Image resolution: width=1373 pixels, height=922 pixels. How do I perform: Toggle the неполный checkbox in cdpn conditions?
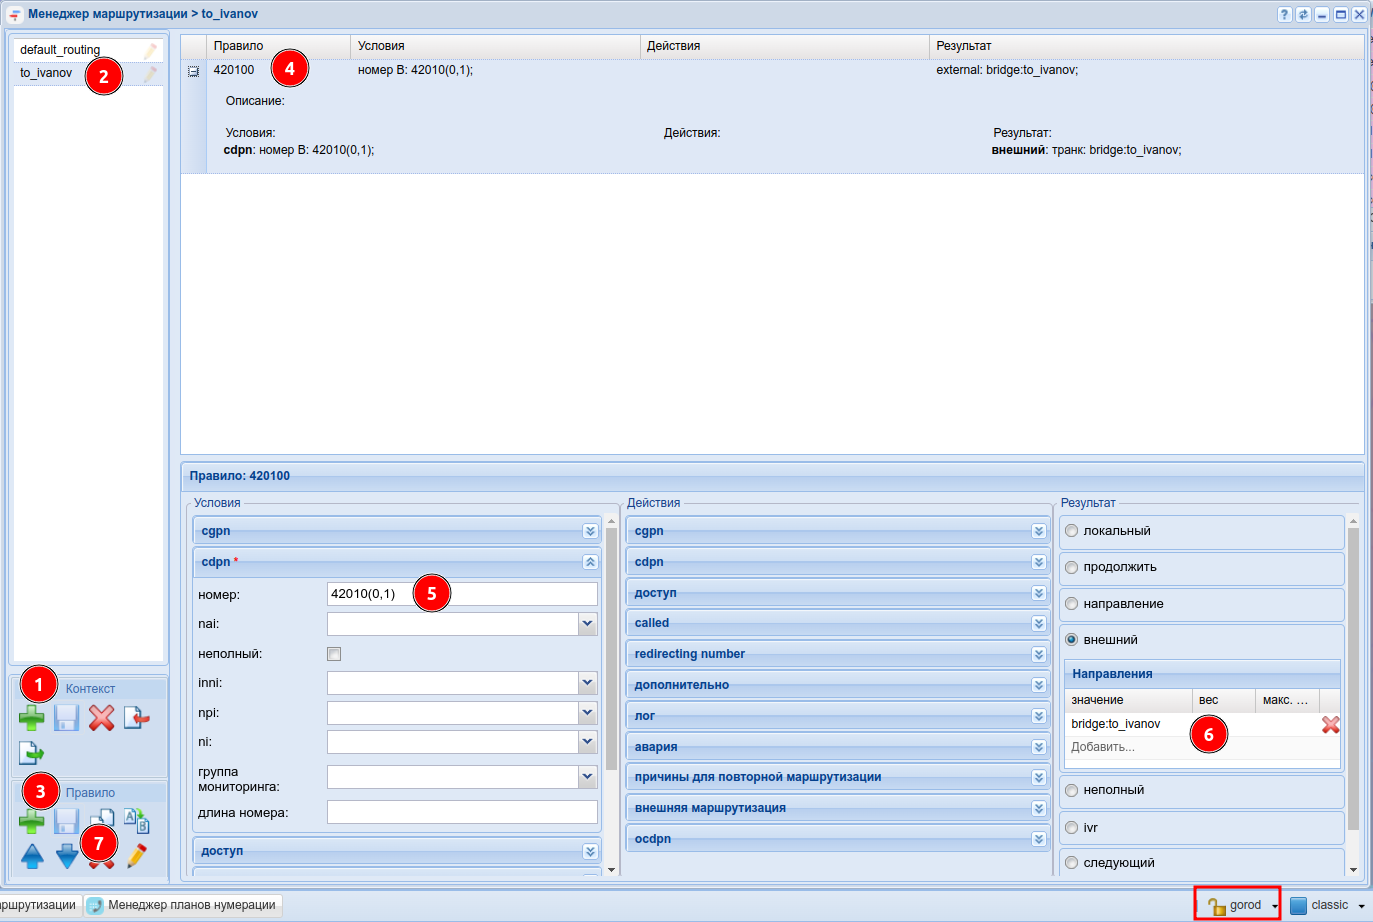pyautogui.click(x=334, y=654)
